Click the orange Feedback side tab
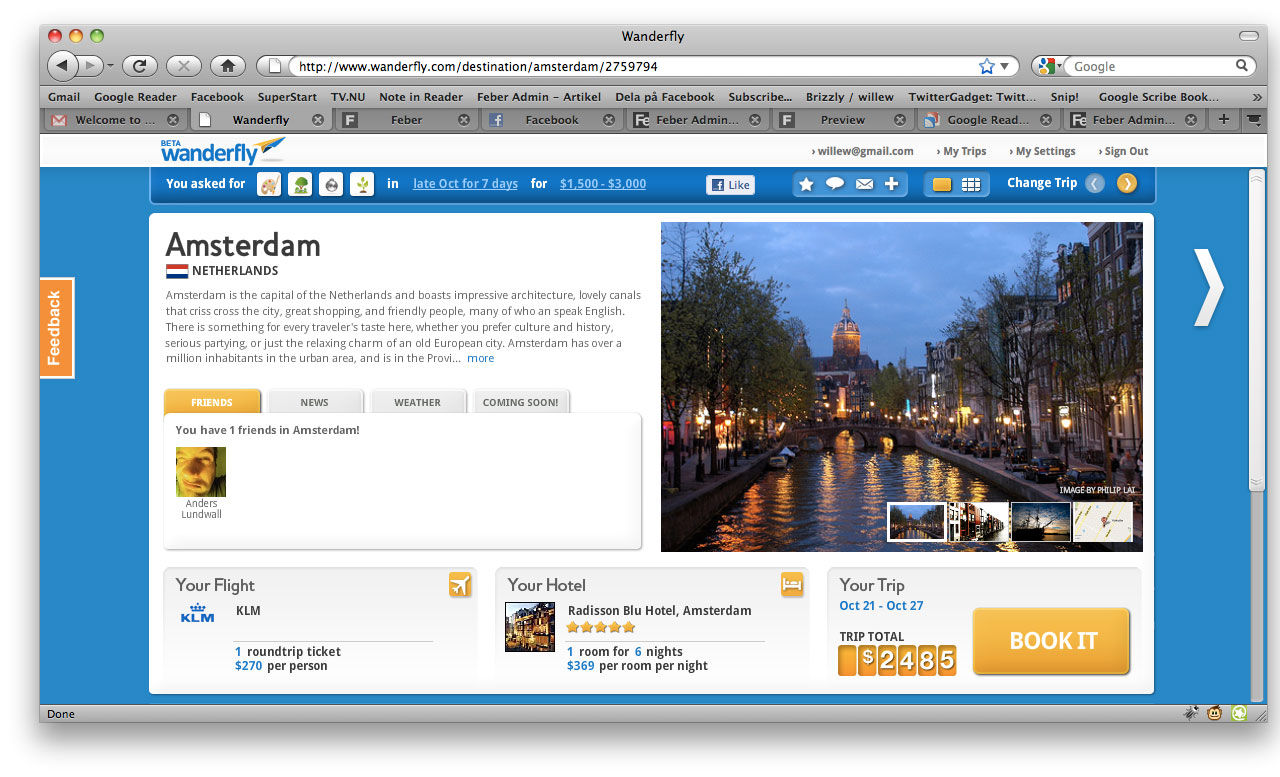Viewport: 1280px width, 777px height. tap(56, 328)
